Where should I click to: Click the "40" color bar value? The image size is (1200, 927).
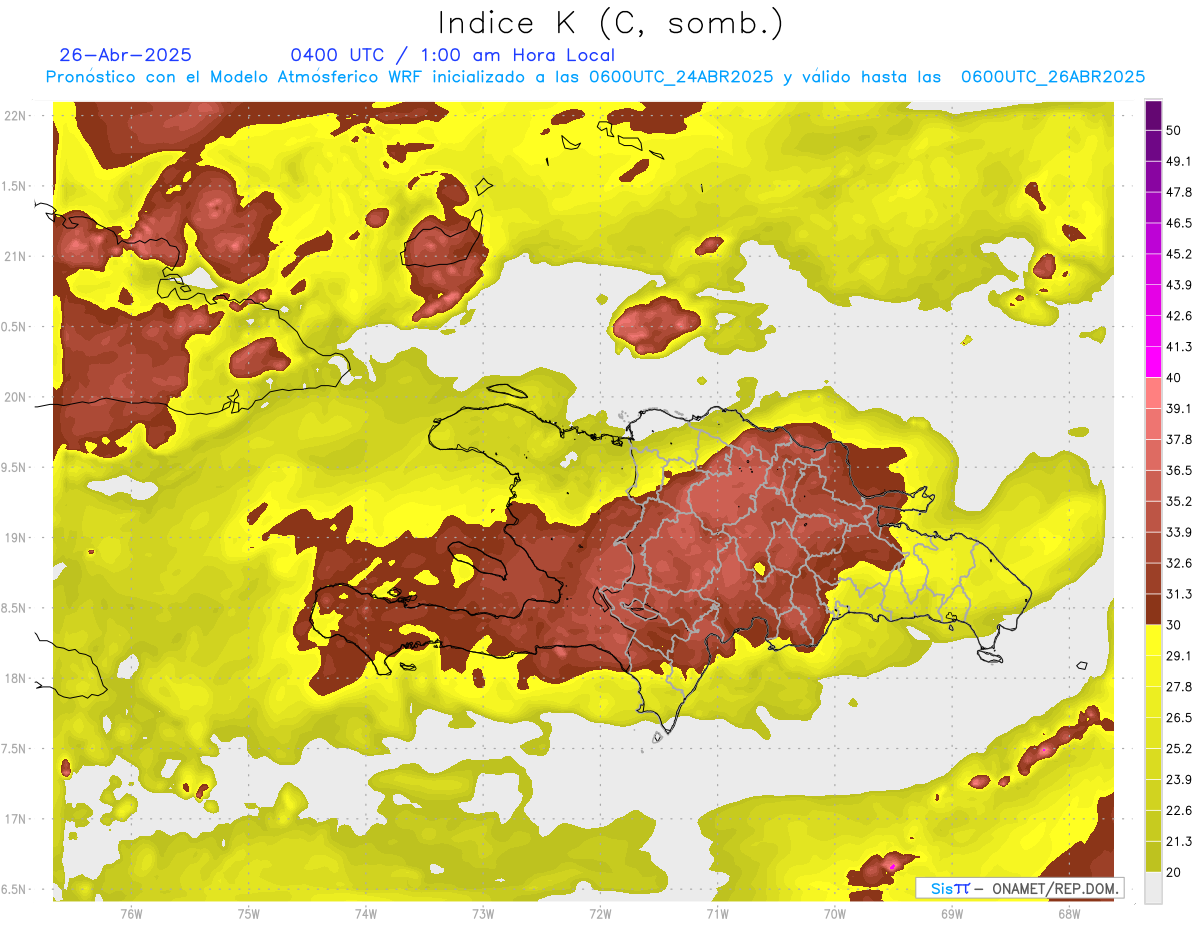click(x=1173, y=378)
